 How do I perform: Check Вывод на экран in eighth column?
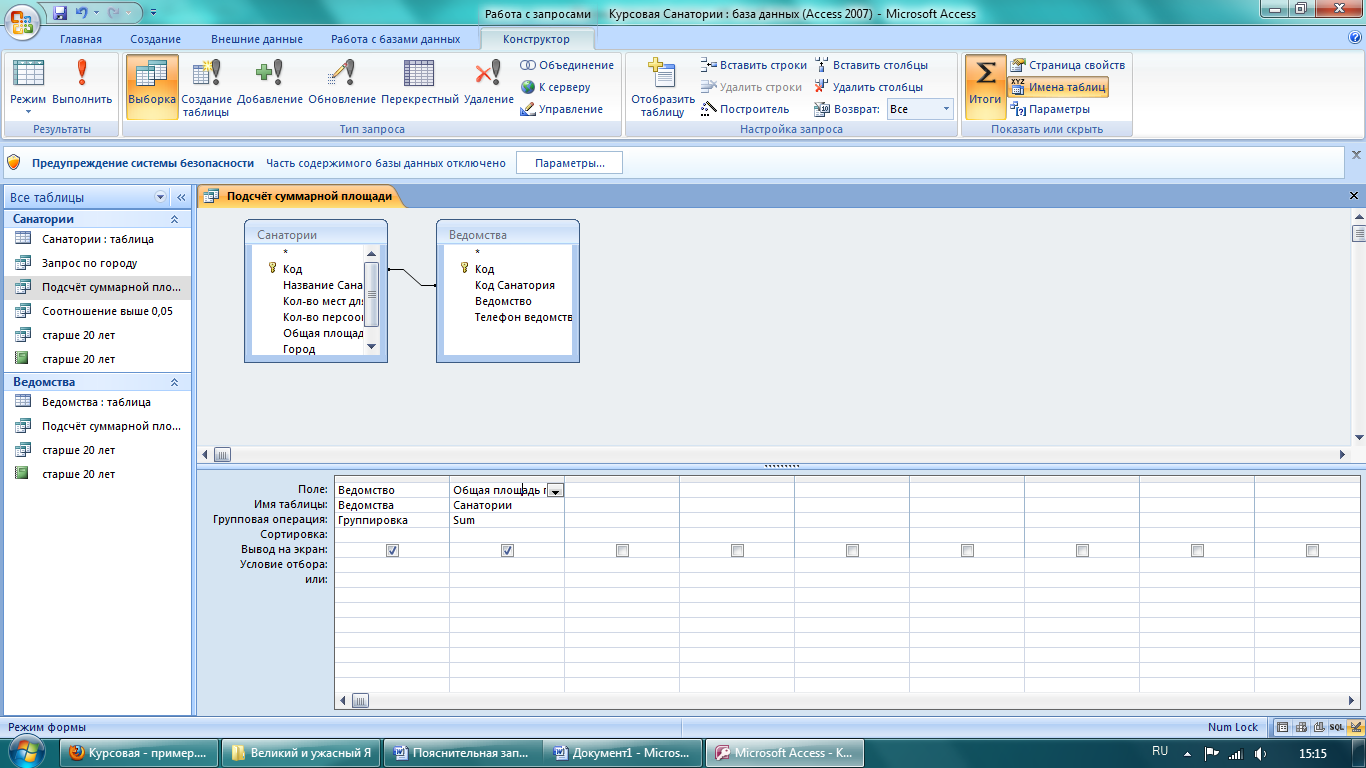pyautogui.click(x=1197, y=550)
